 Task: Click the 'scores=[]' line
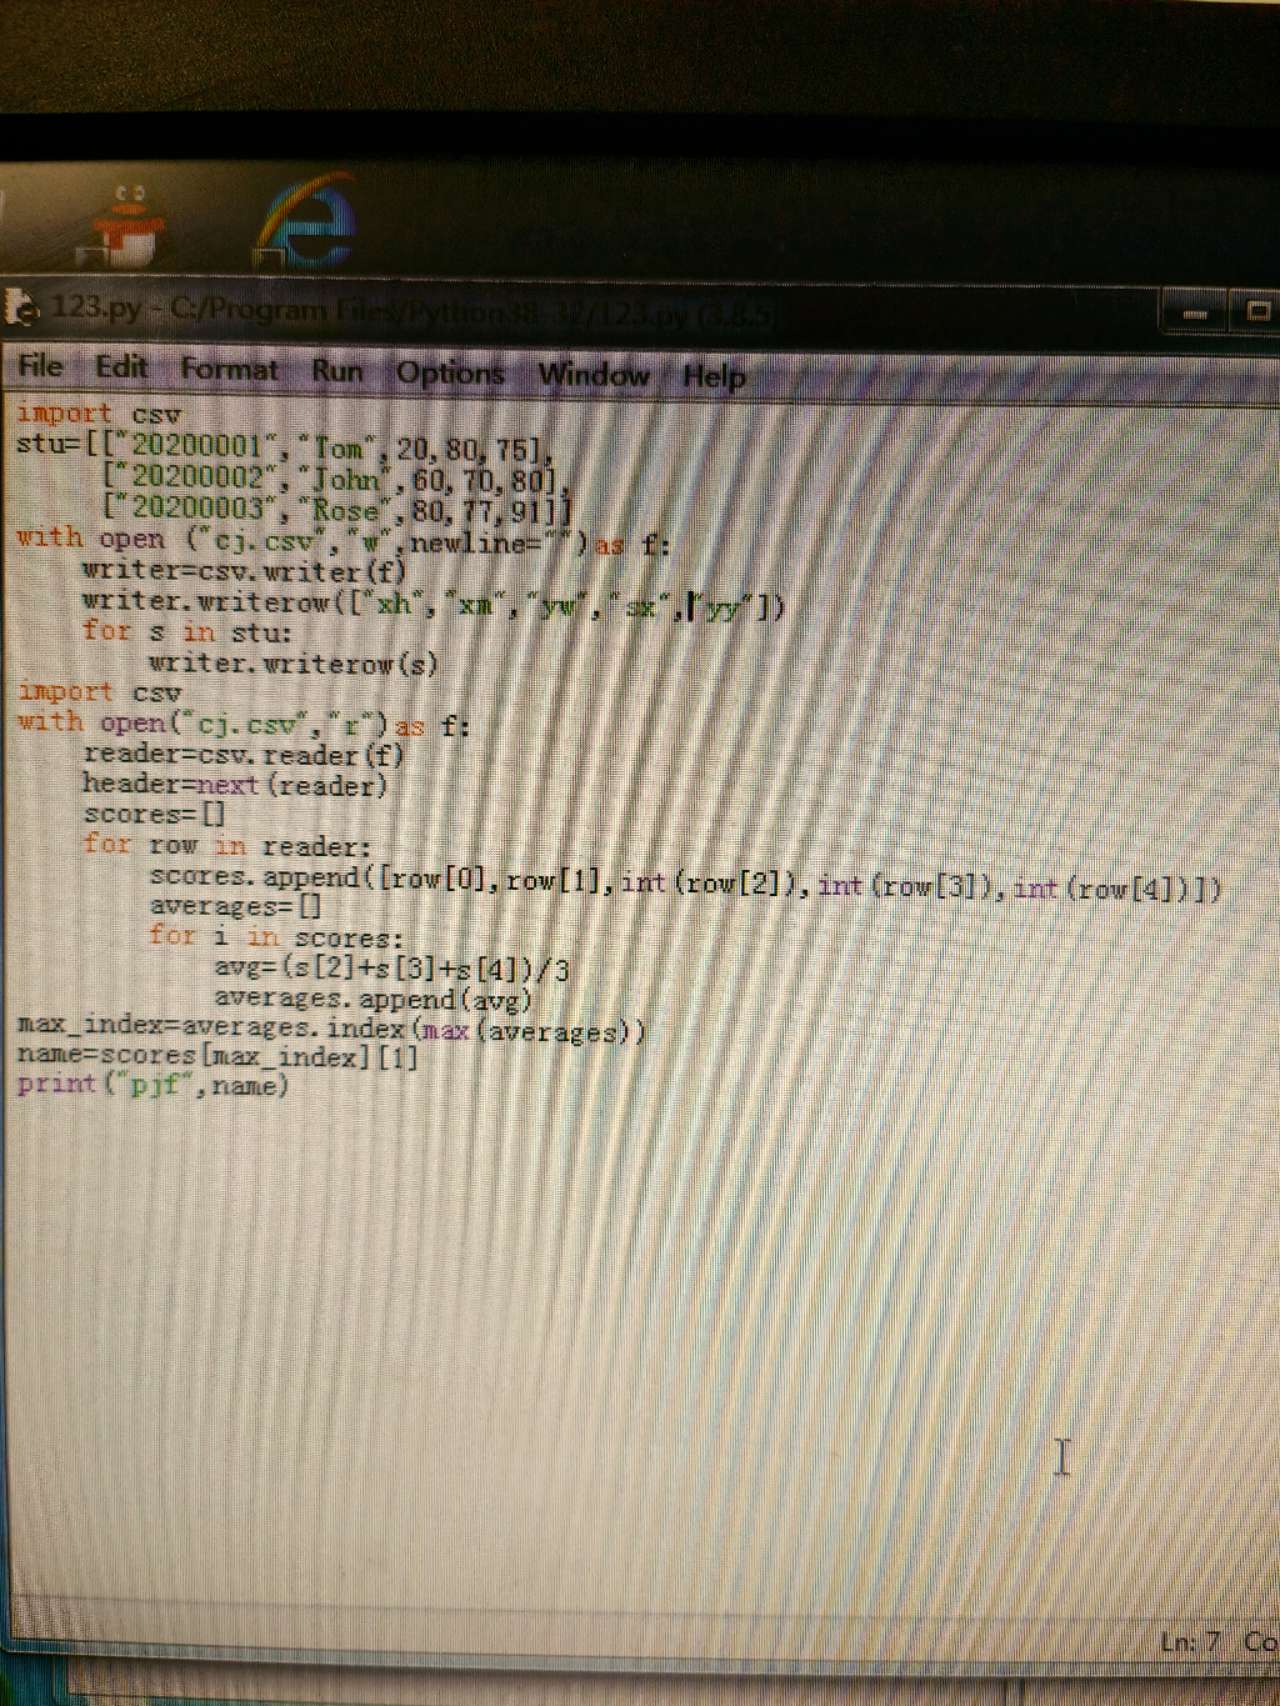(155, 814)
